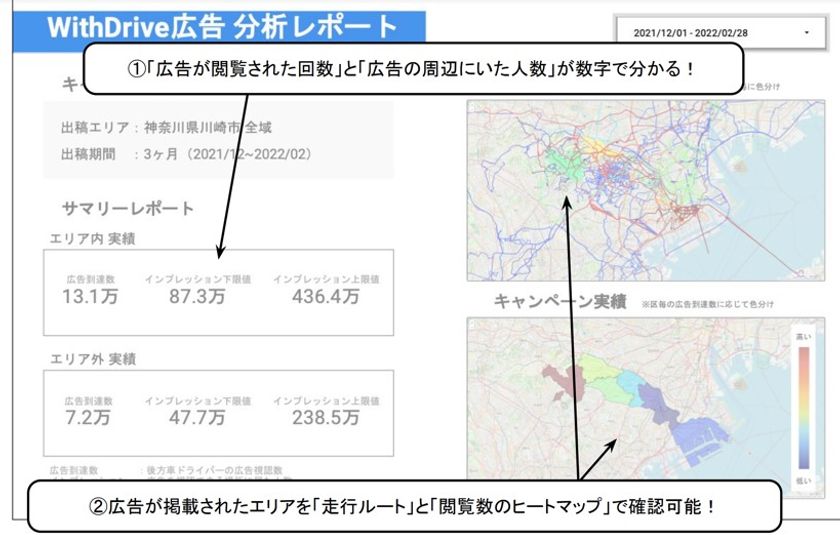Click the 13.1万 広告到達数 value in エリア内実績
The image size is (840, 535).
click(90, 296)
